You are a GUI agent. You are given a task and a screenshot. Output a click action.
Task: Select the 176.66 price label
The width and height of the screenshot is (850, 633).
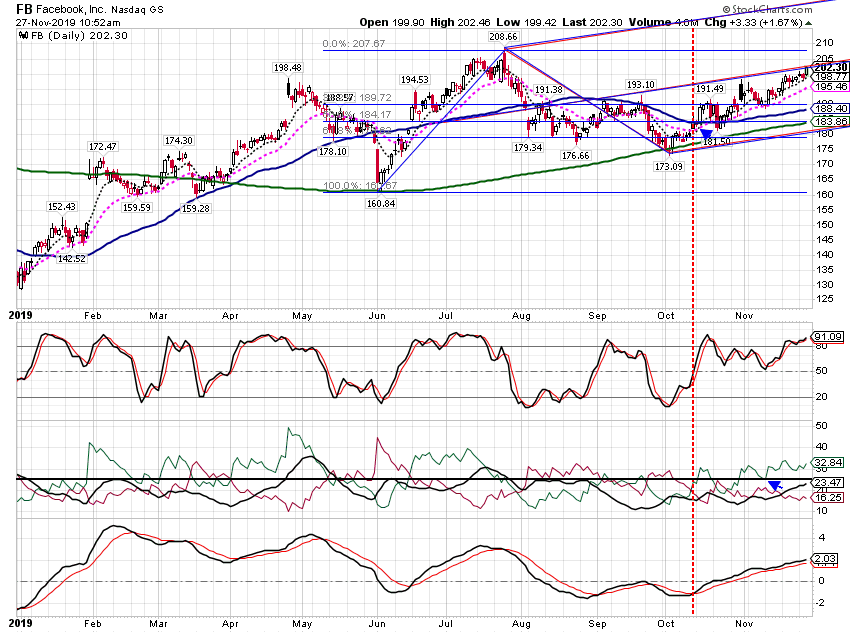575,156
